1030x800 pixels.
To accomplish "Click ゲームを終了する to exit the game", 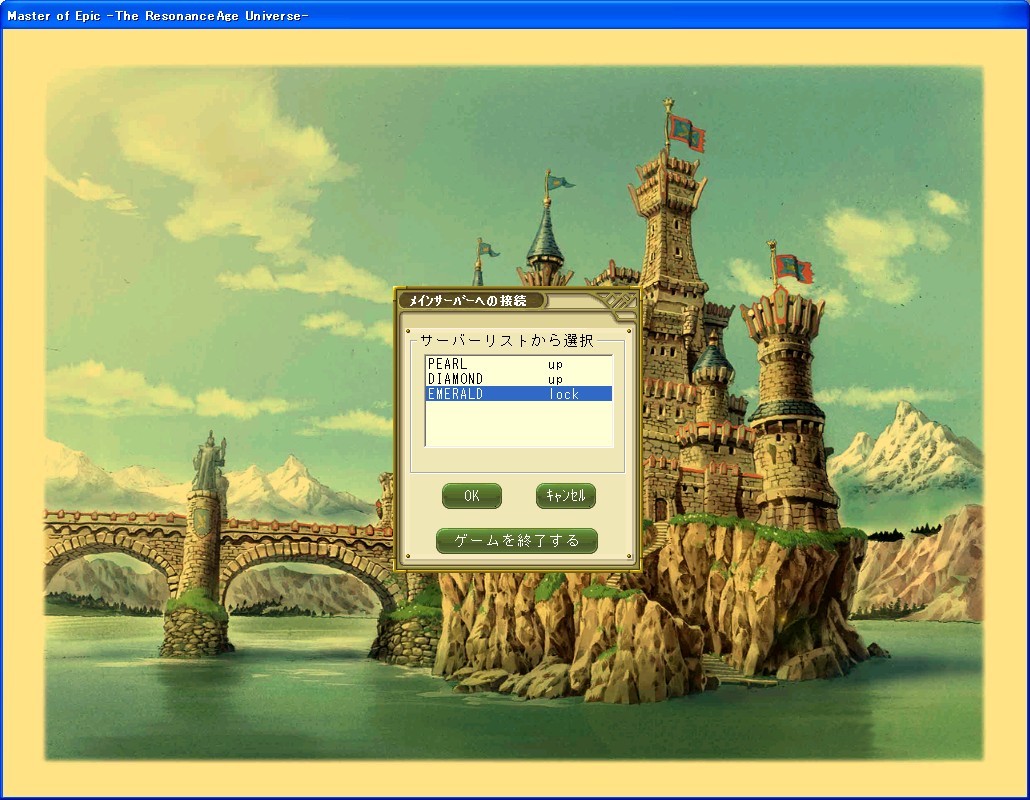I will [517, 541].
